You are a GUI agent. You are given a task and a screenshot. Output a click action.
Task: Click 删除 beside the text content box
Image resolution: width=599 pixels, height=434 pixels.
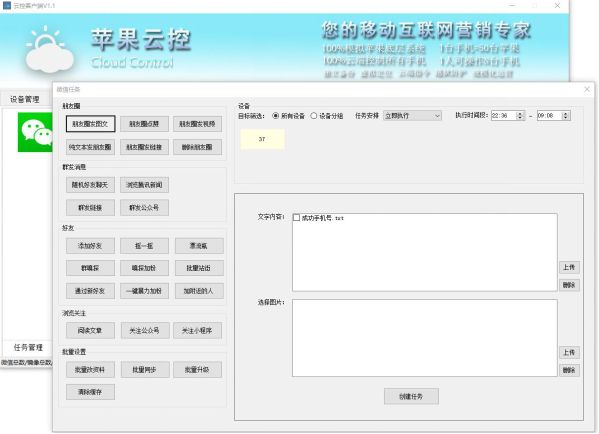[570, 285]
